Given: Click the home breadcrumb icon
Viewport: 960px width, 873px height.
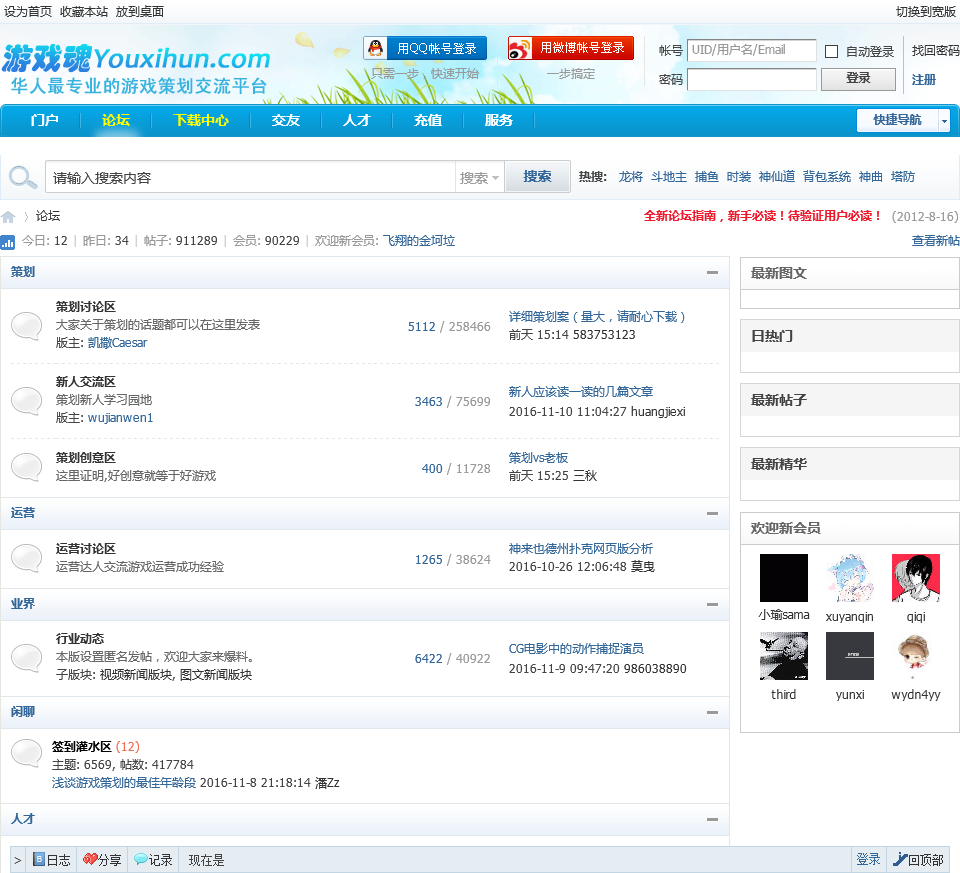Looking at the screenshot, I should (8, 217).
